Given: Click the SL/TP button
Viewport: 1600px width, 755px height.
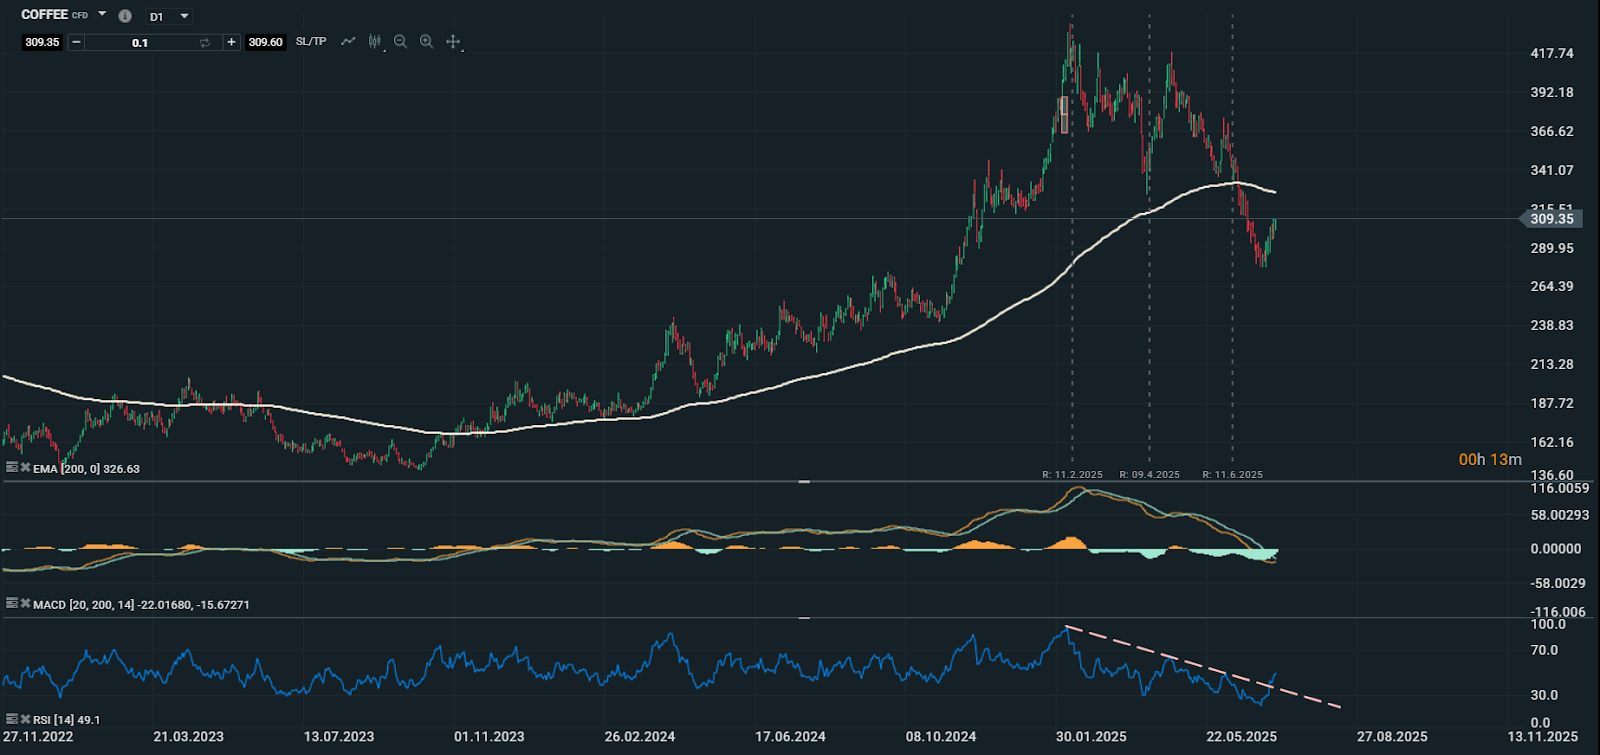Looking at the screenshot, I should [311, 41].
